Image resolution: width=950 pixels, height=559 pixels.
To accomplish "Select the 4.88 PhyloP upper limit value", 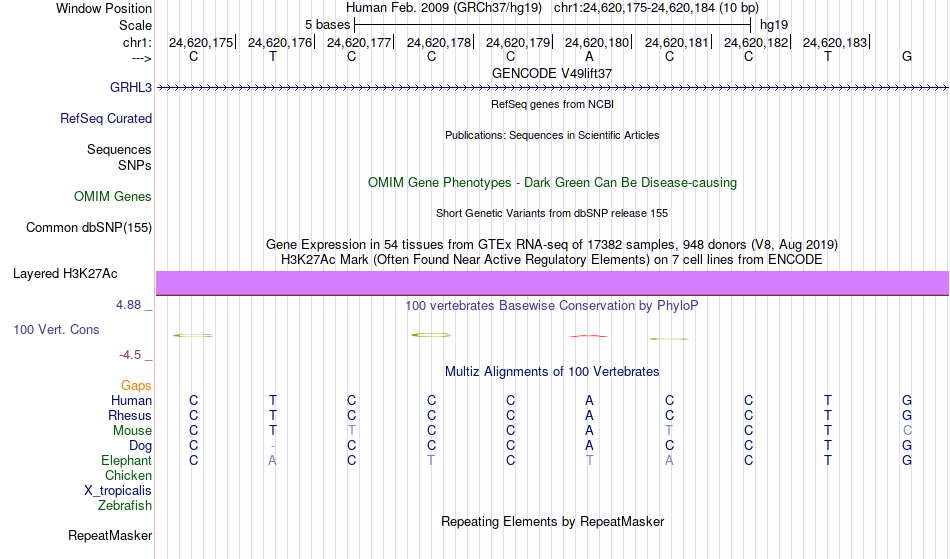I will tap(128, 305).
